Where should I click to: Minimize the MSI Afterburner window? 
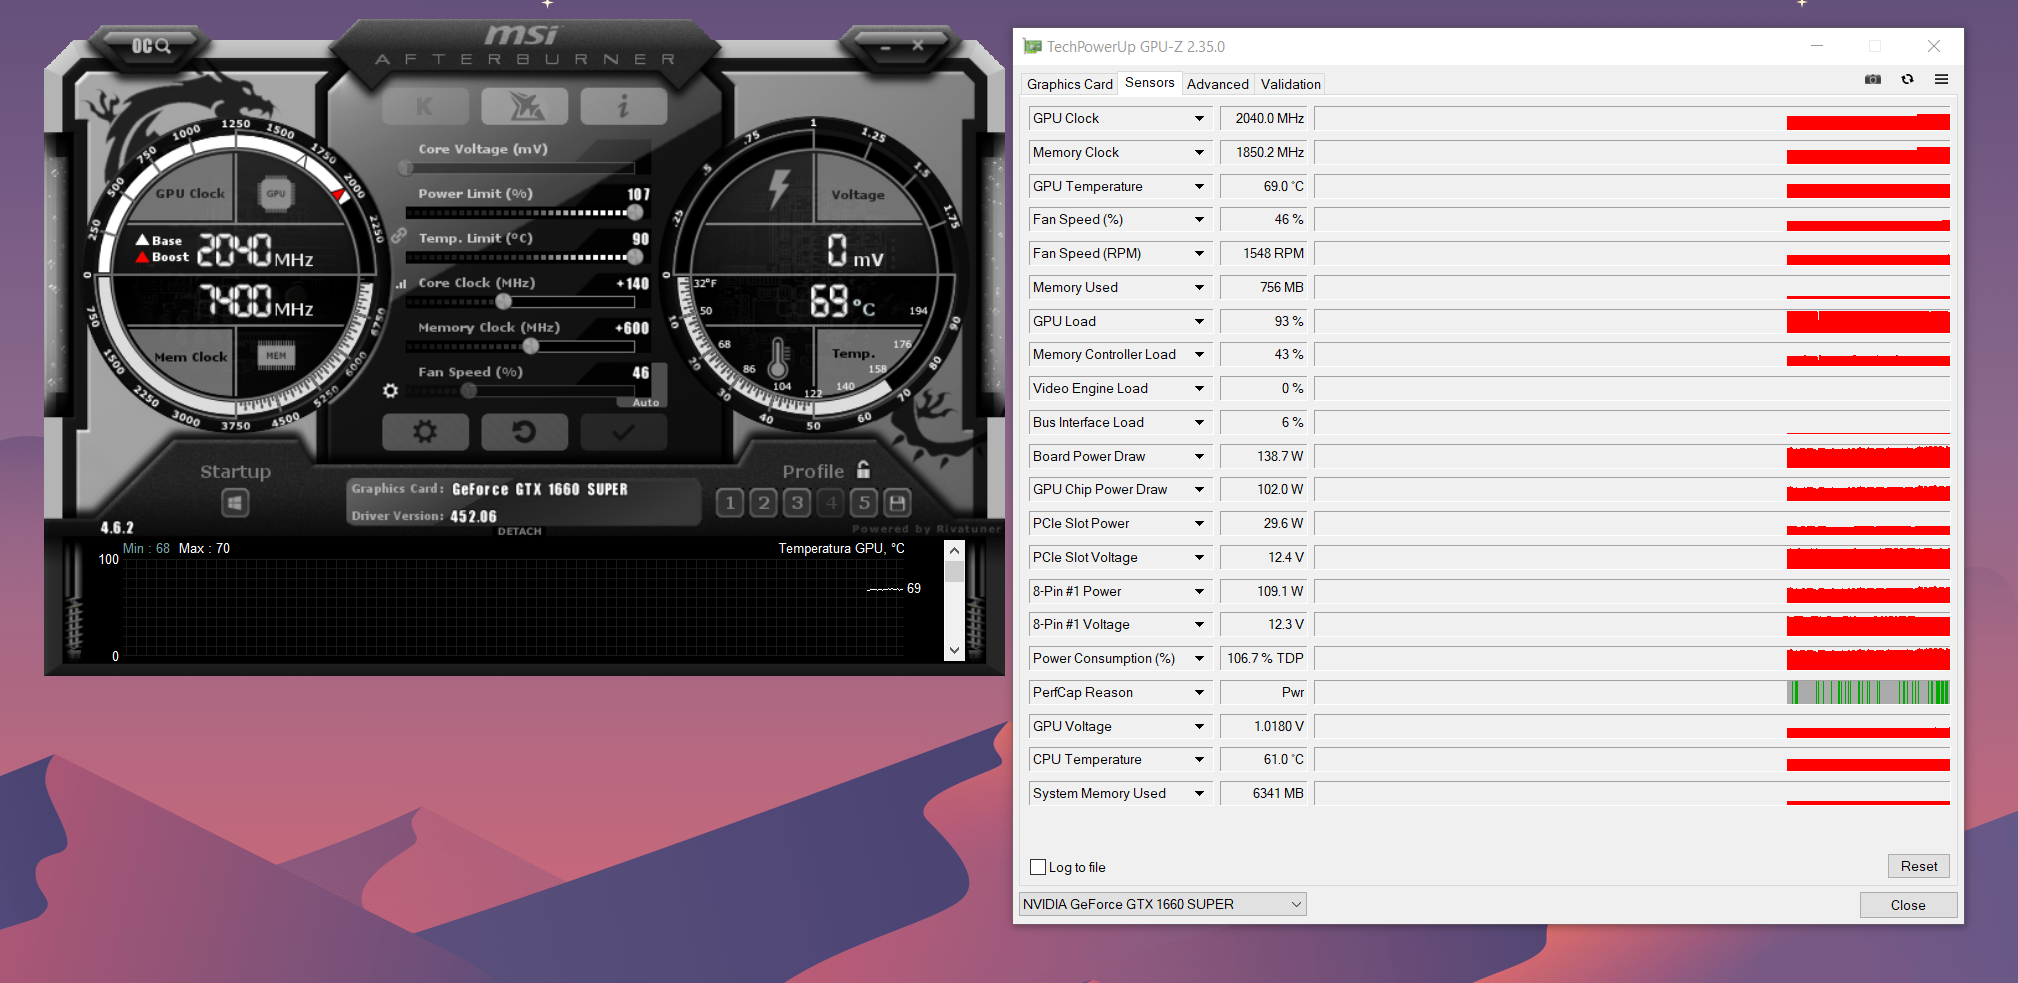pos(885,46)
